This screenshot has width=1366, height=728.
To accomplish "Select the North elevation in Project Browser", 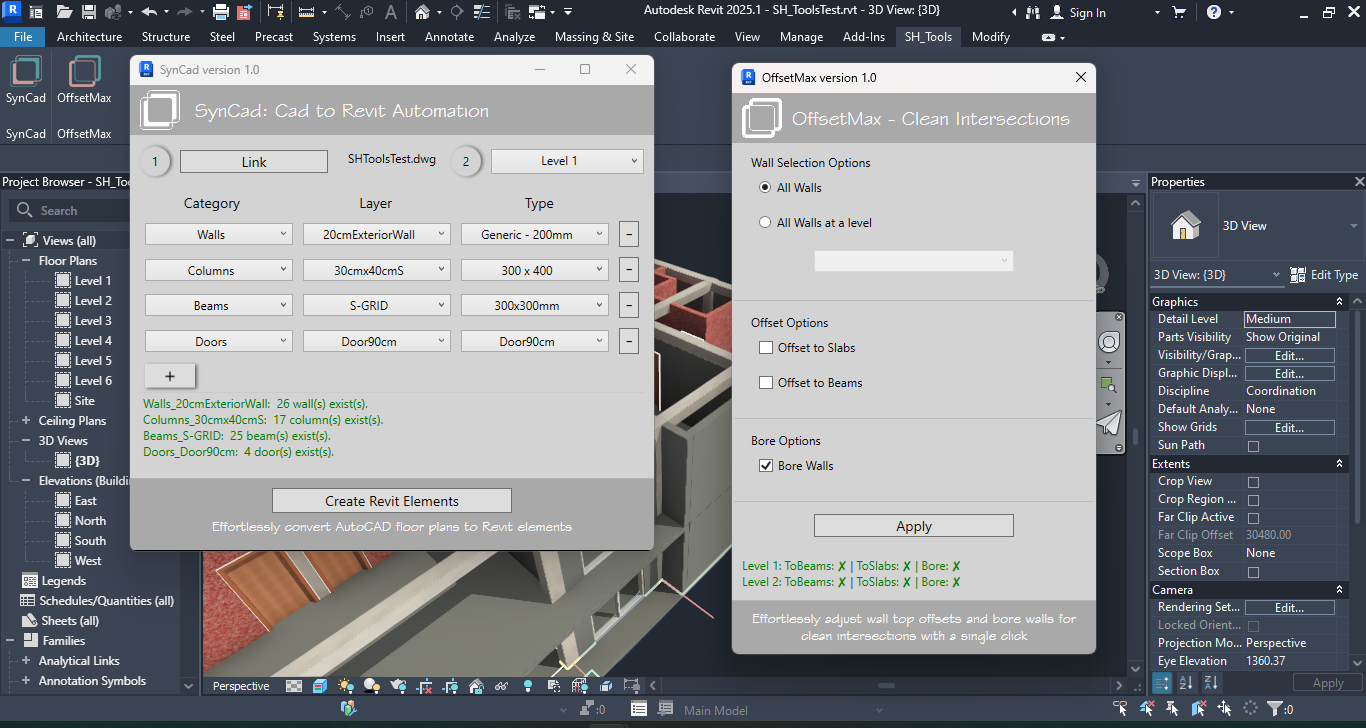I will pos(90,521).
